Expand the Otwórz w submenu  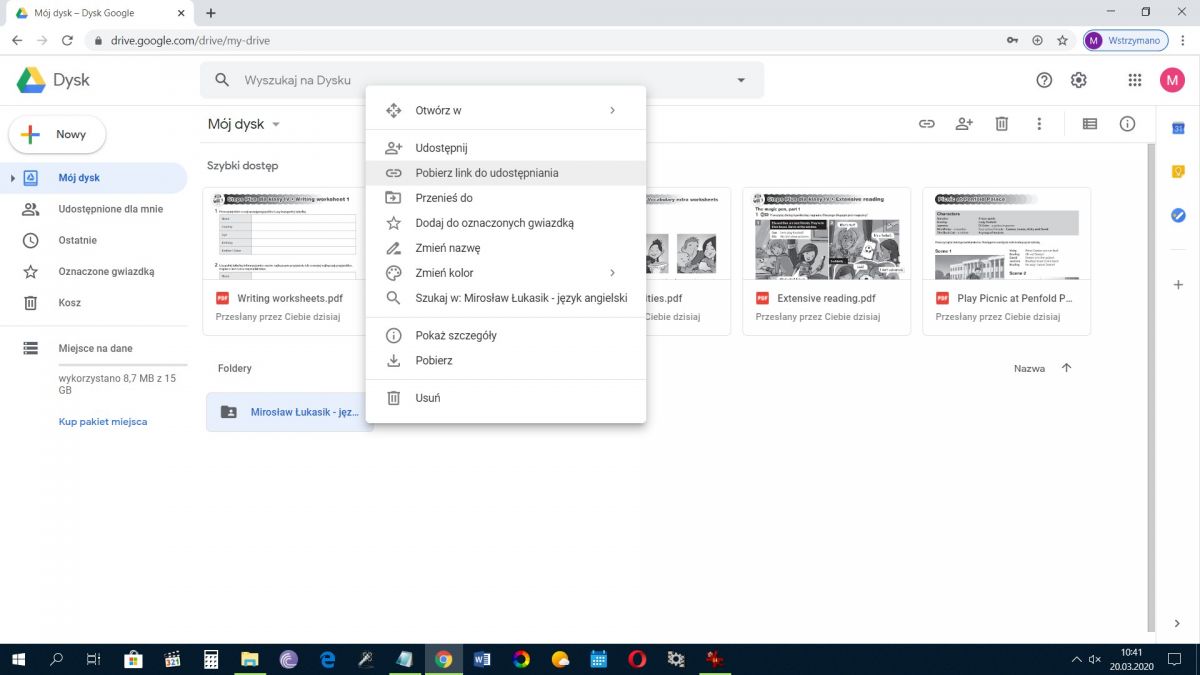tap(612, 110)
